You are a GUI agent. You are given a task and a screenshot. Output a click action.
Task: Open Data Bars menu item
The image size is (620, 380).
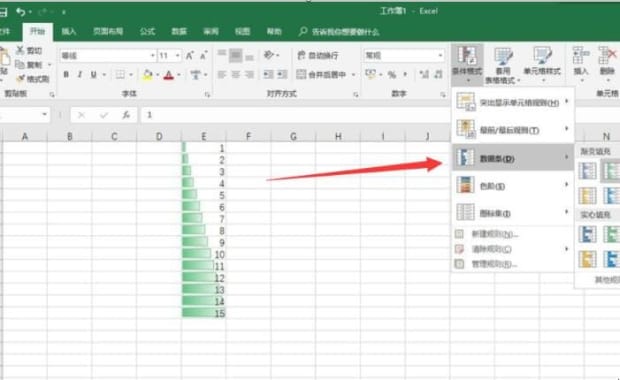tap(513, 158)
